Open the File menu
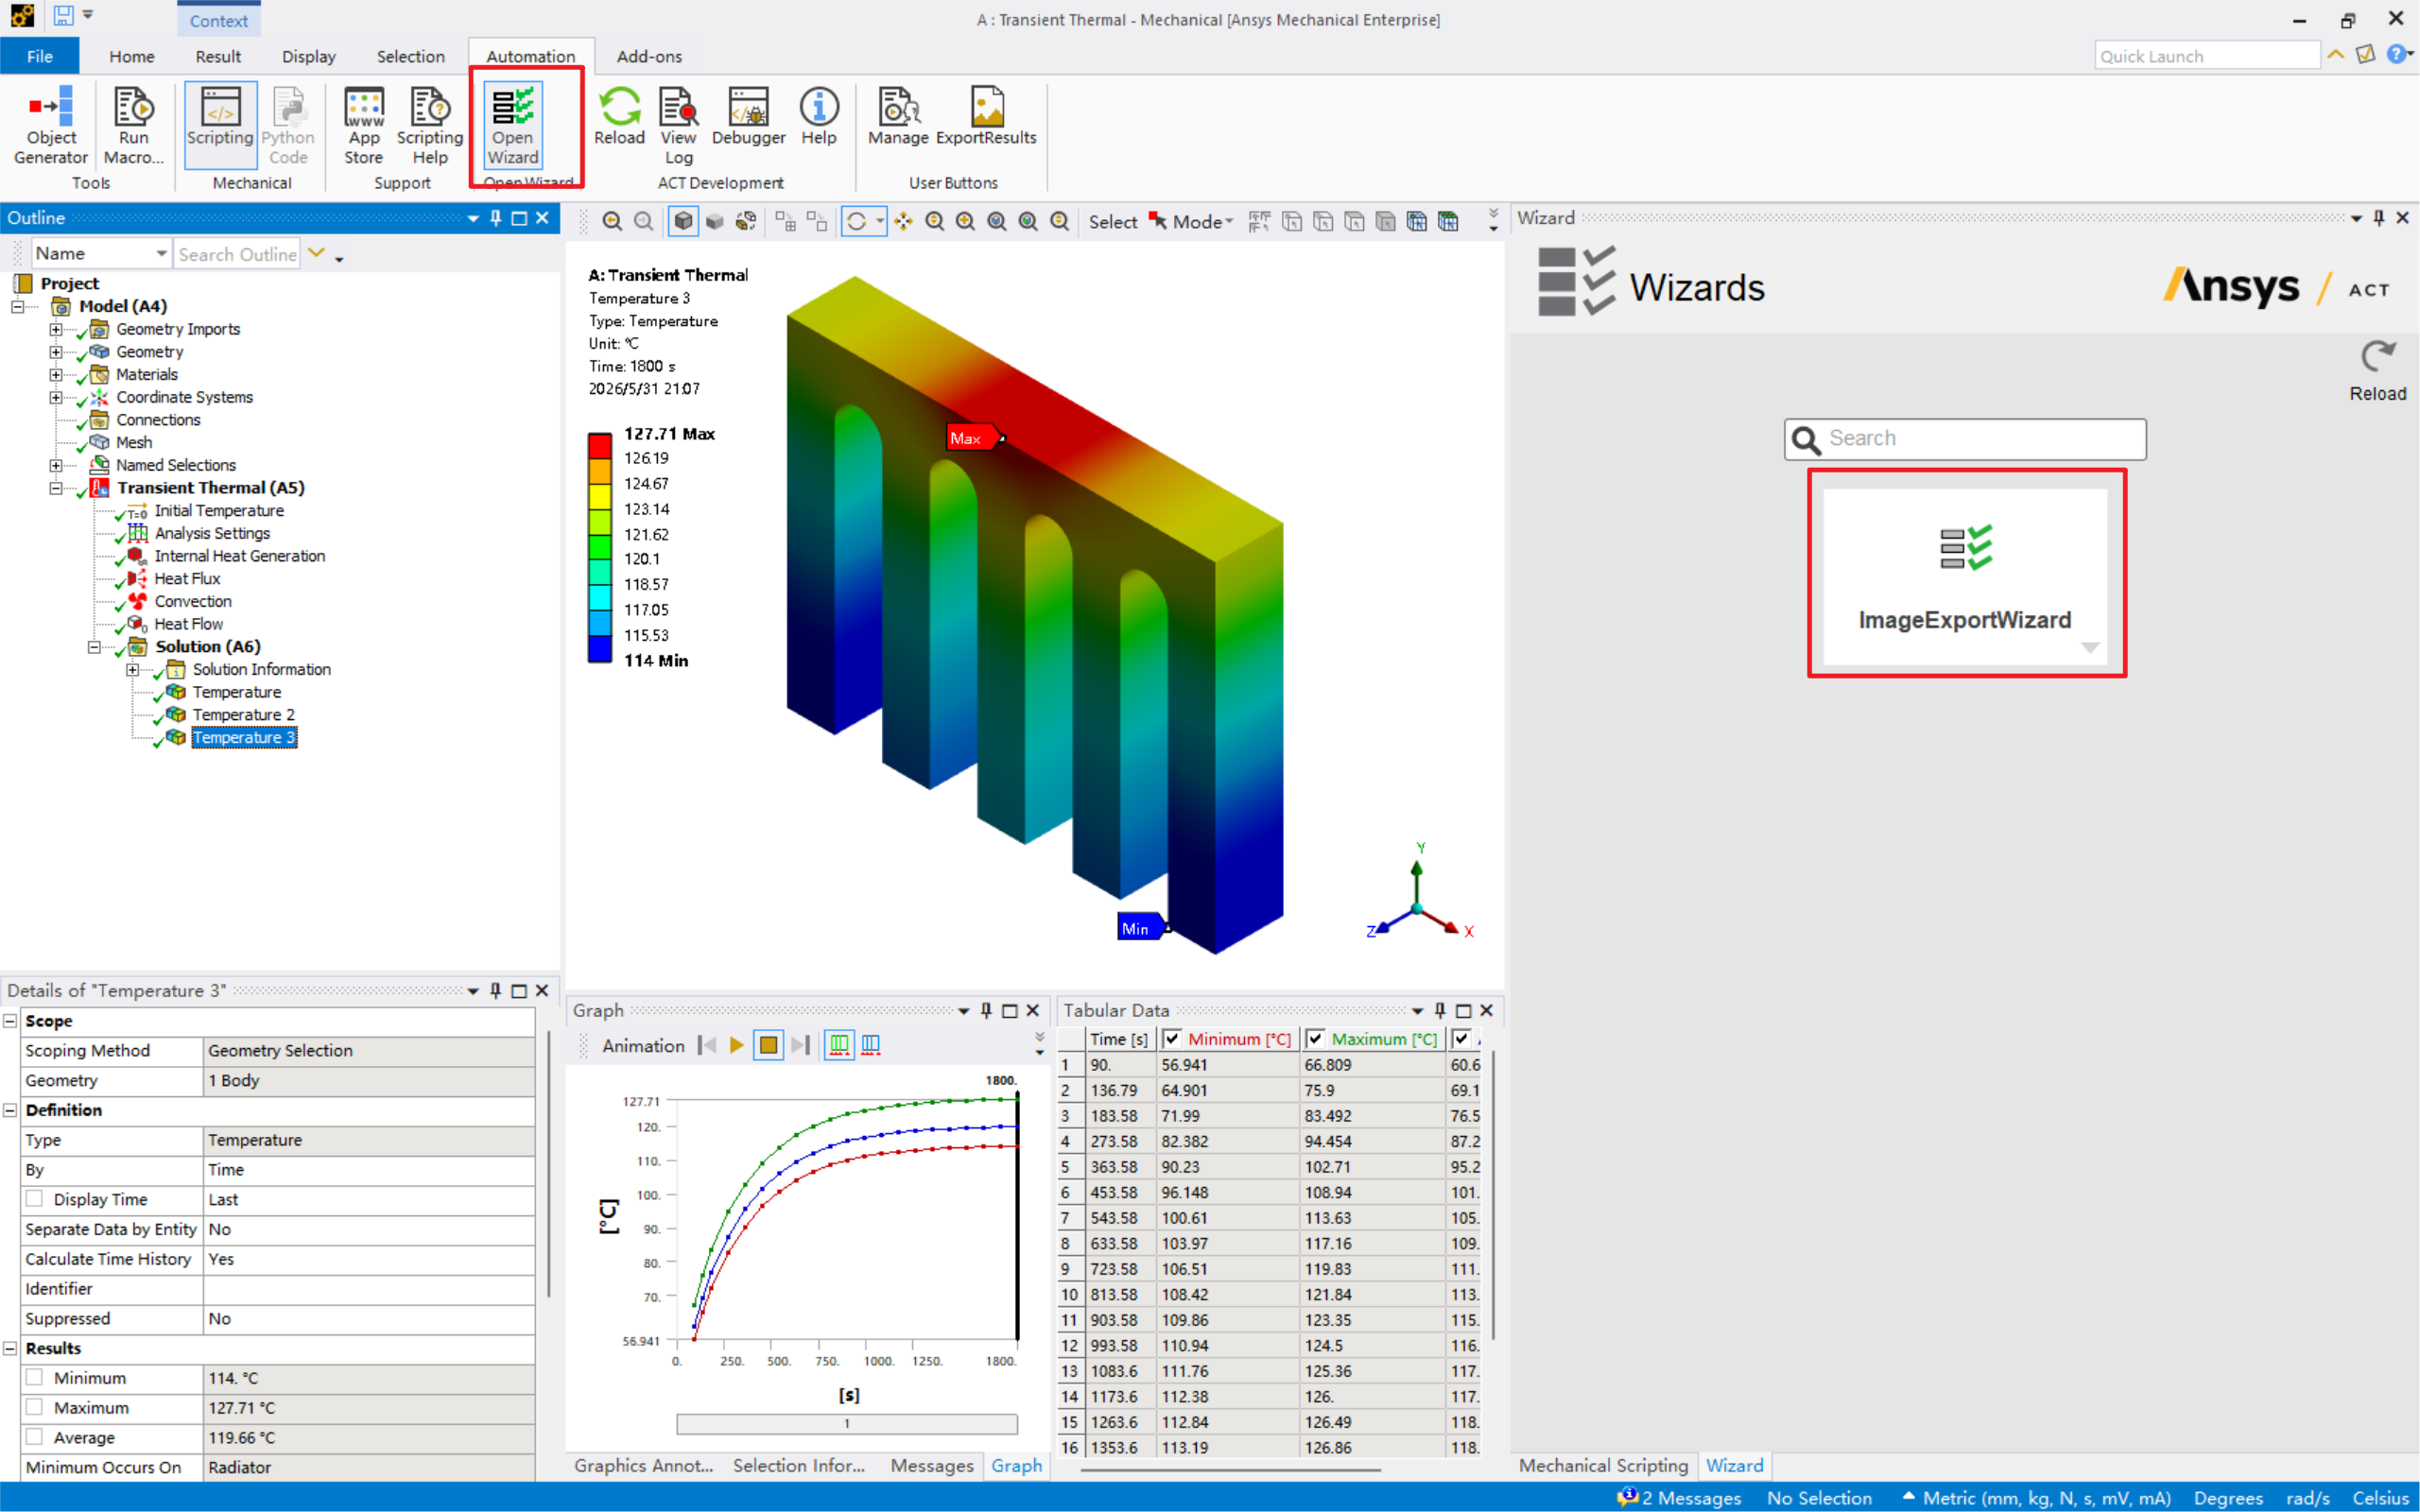2420x1512 pixels. [x=39, y=56]
